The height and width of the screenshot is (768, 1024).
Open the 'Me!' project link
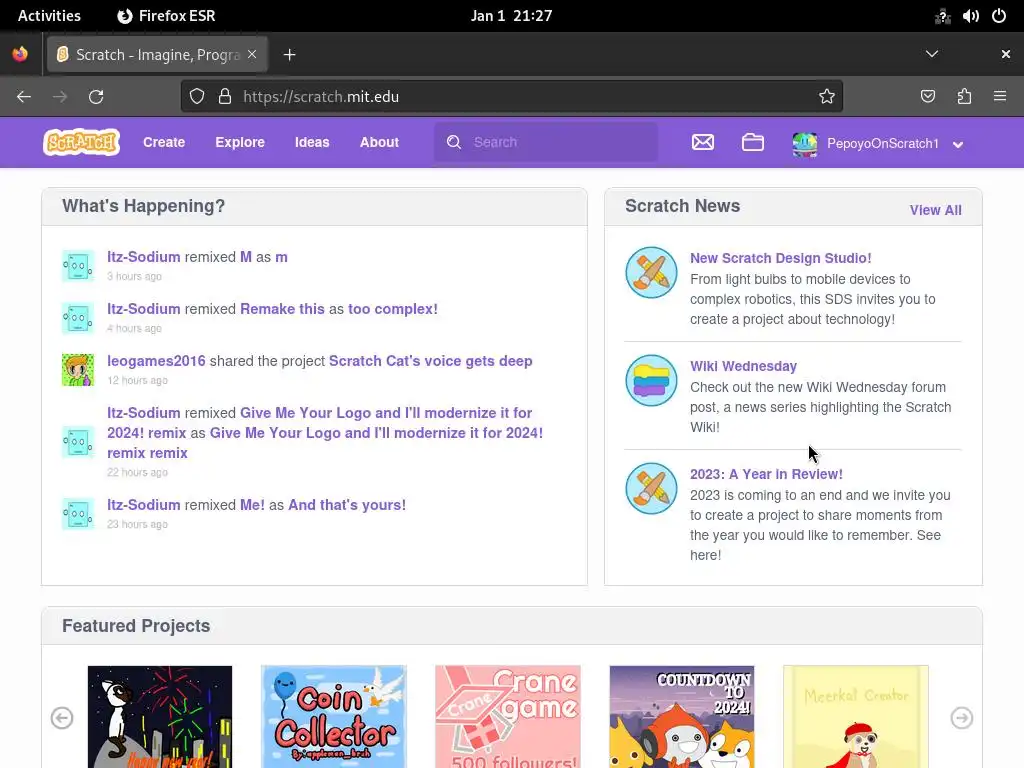tap(252, 505)
